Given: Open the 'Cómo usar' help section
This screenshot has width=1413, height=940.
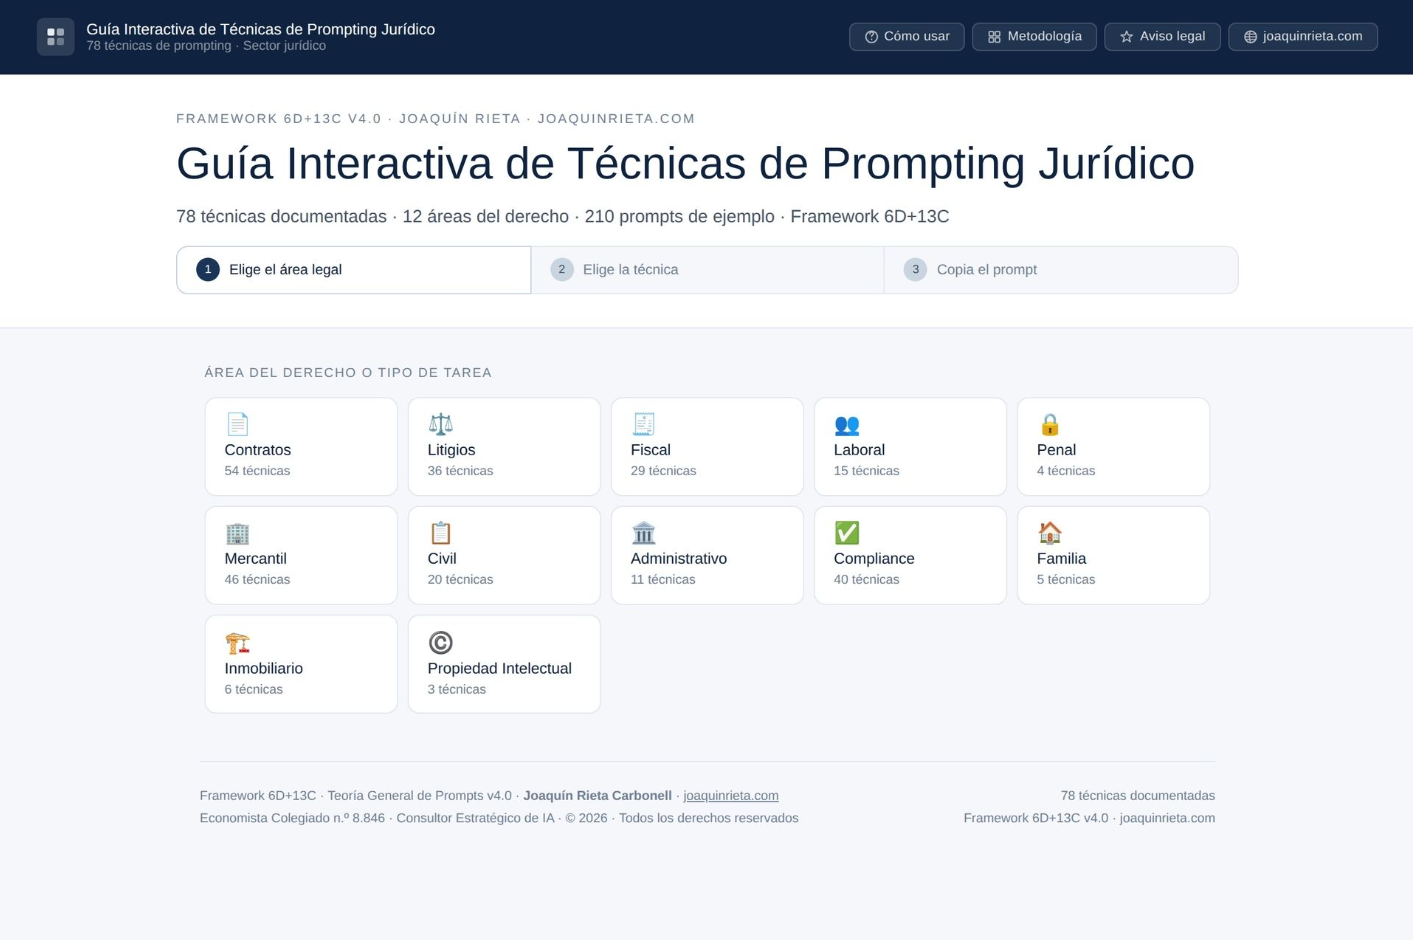Looking at the screenshot, I should point(906,36).
